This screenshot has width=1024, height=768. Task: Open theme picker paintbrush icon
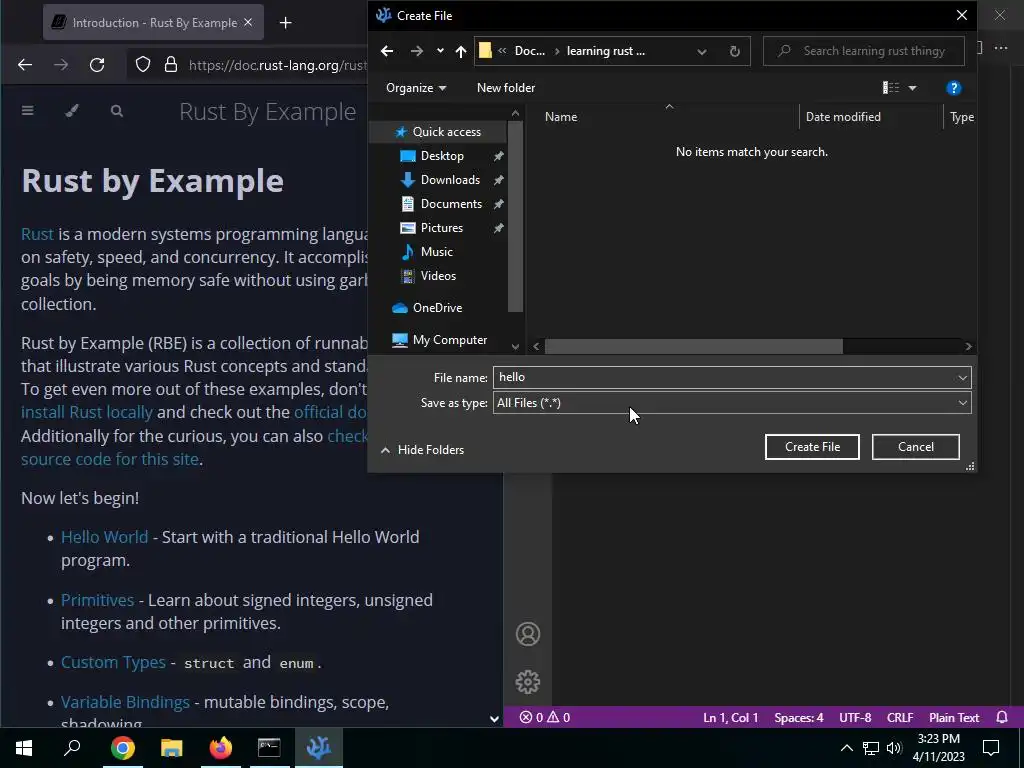[72, 111]
